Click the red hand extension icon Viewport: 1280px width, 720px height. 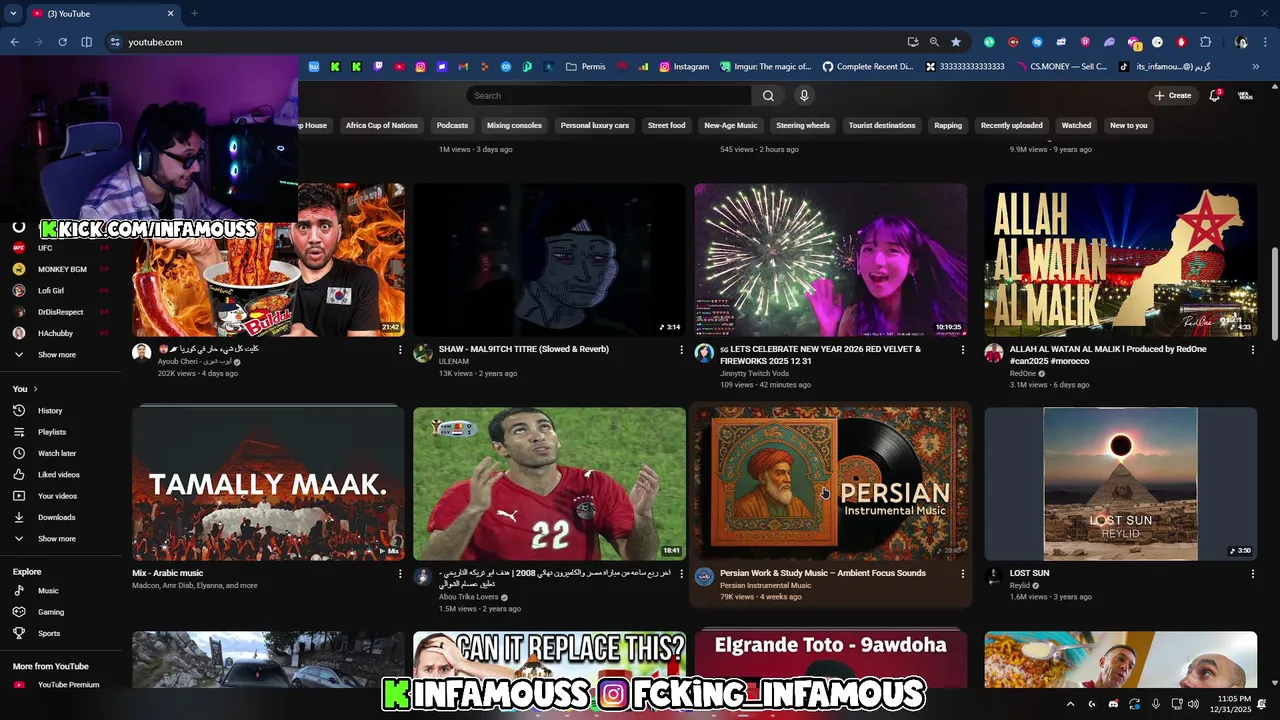(1181, 42)
